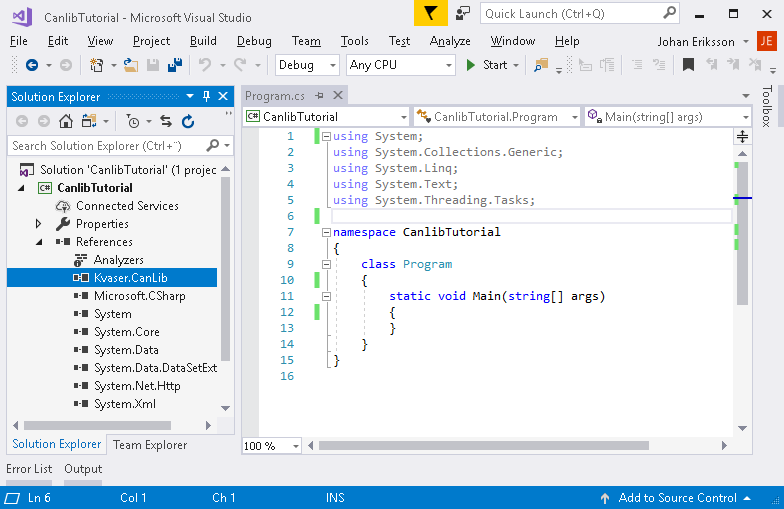
Task: Collapse the CanlibTutorial project node
Action: coord(21,188)
